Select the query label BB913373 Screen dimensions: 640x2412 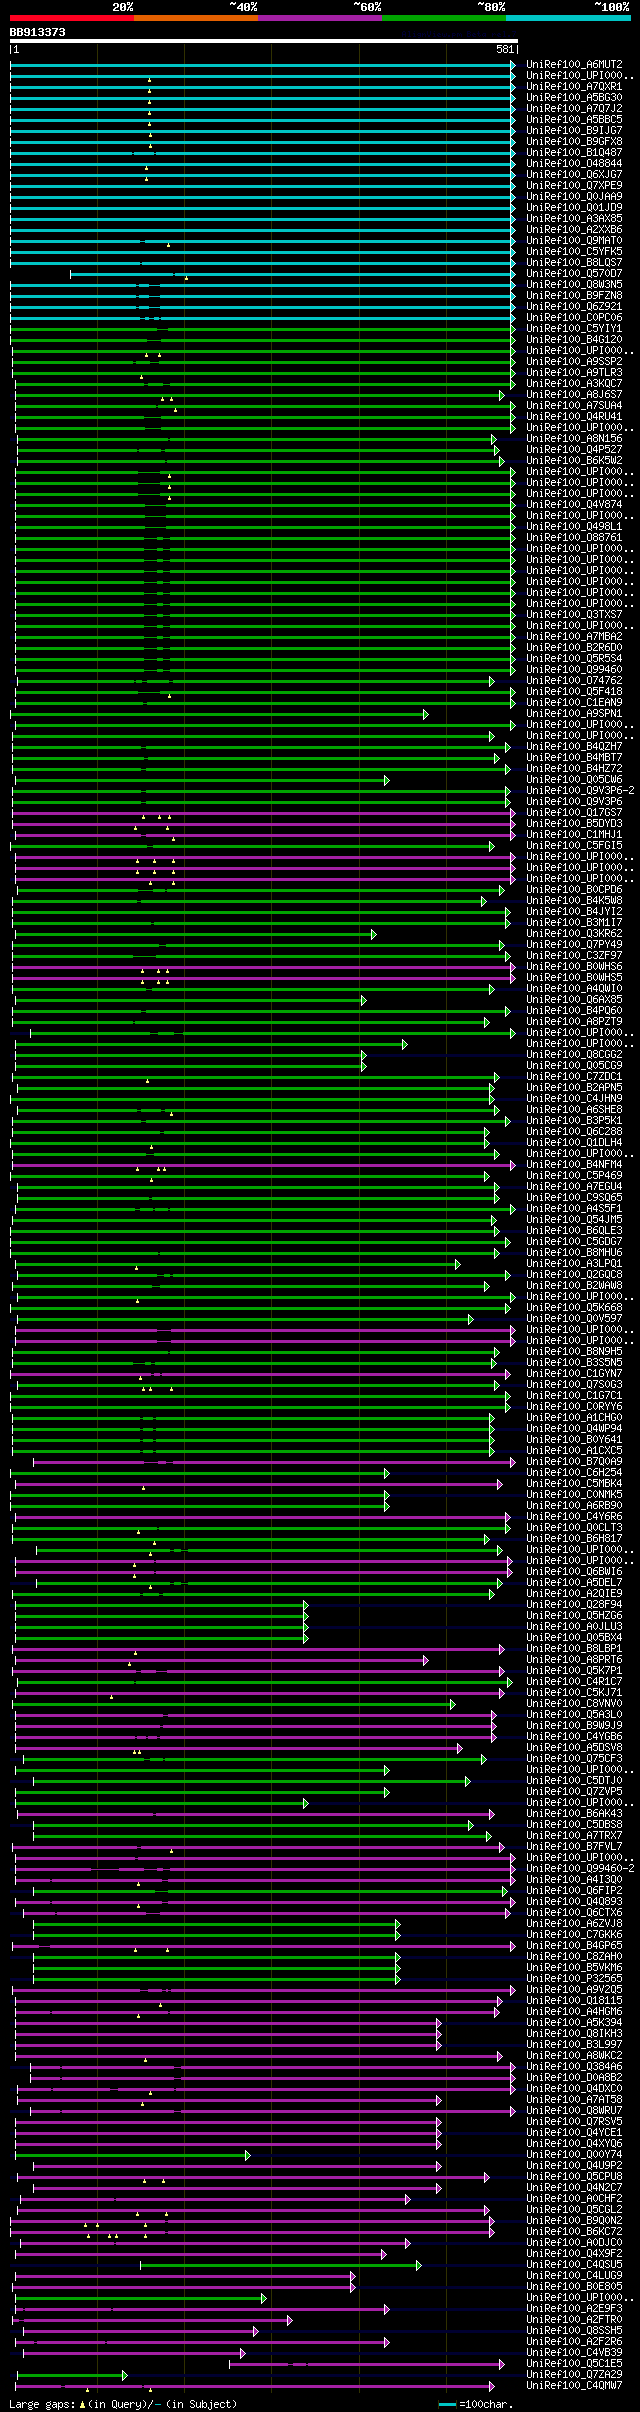(38, 32)
